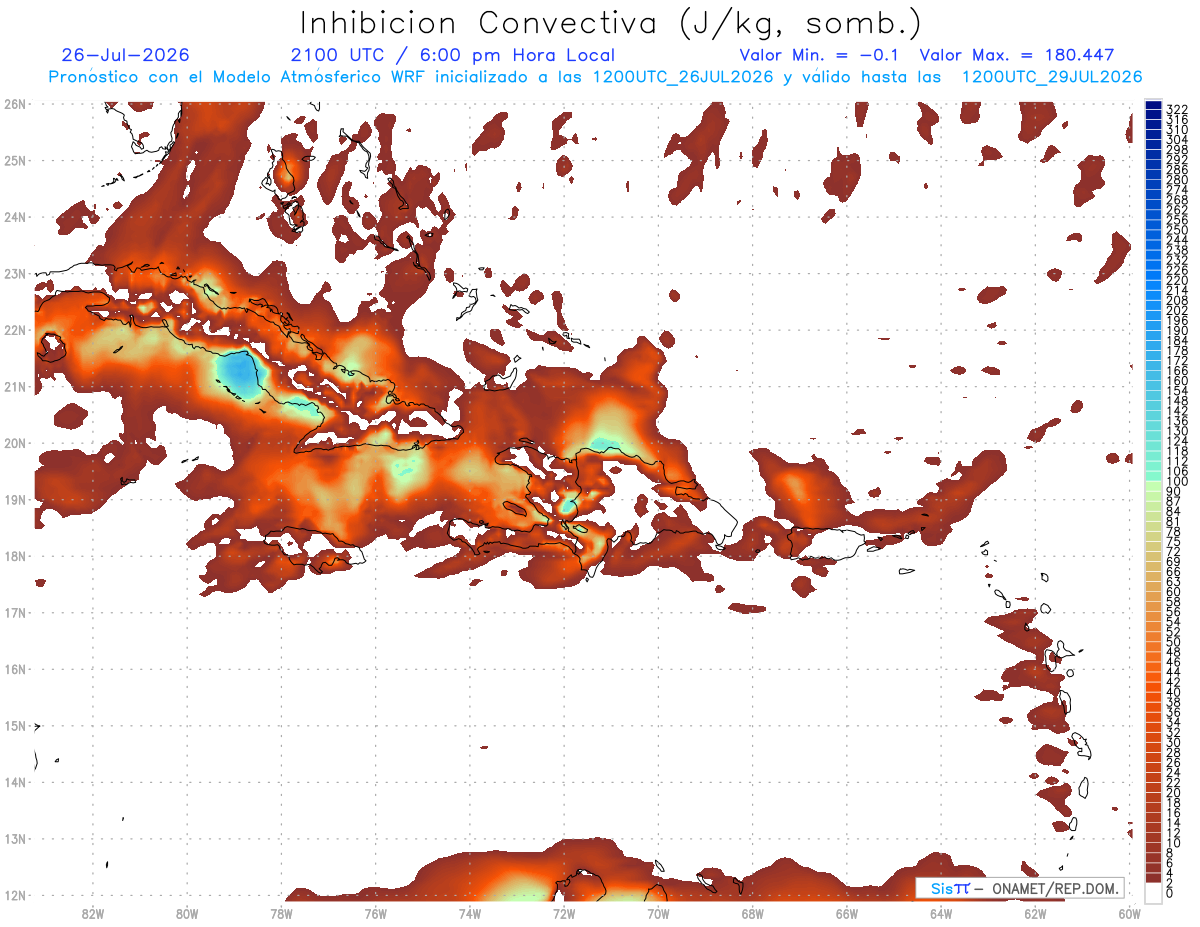Click the 25N latitude label
1200x927 pixels.
click(15, 160)
